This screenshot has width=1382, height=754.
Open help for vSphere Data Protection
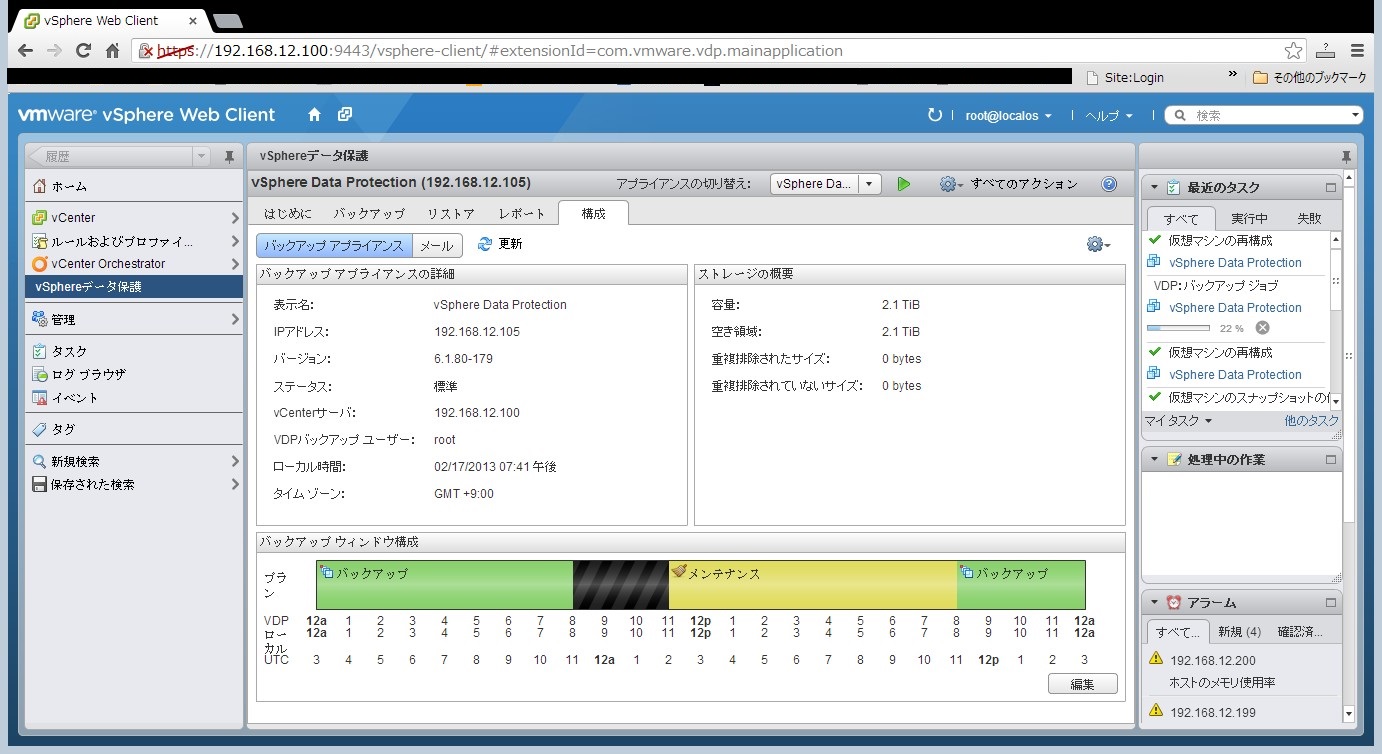click(1108, 184)
